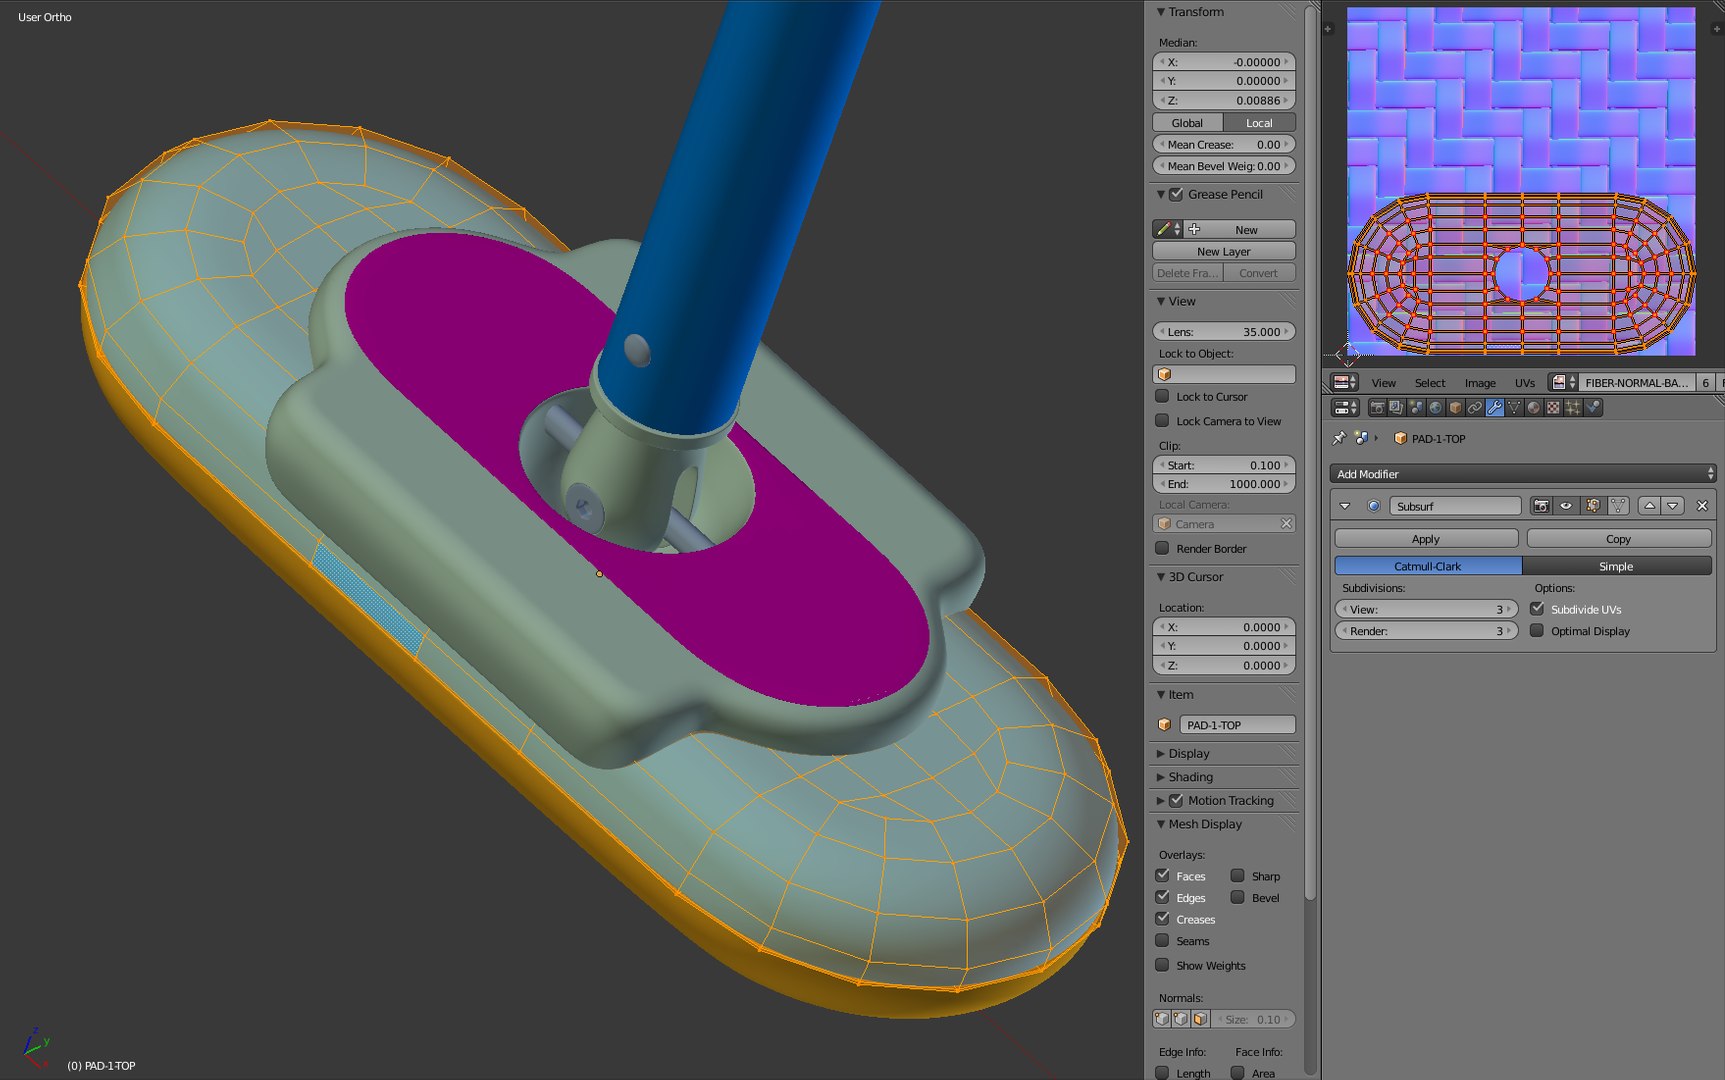Screen dimensions: 1725x1080
Task: Disable the Creases overlay checkbox
Action: click(x=1162, y=919)
